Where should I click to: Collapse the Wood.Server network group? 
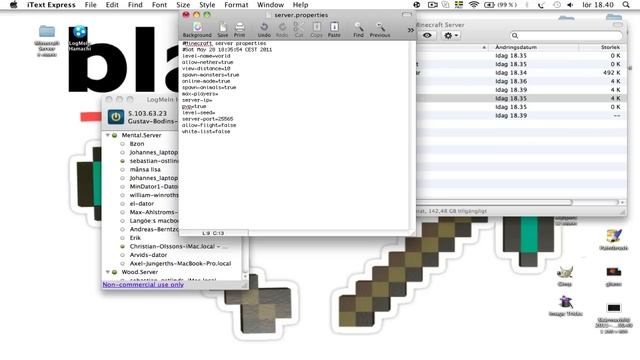coord(108,272)
